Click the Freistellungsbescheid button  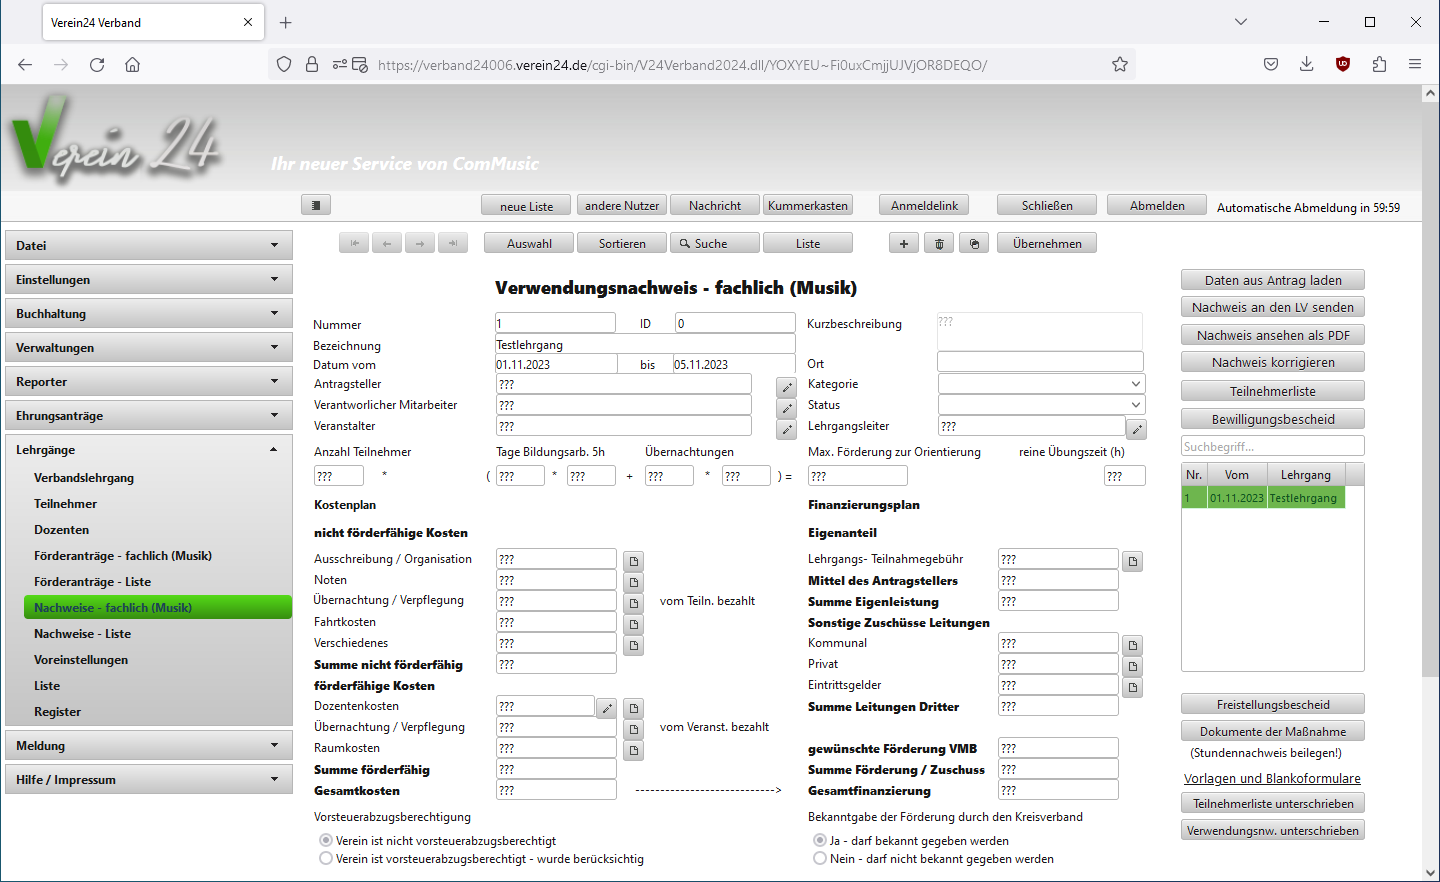click(1273, 704)
